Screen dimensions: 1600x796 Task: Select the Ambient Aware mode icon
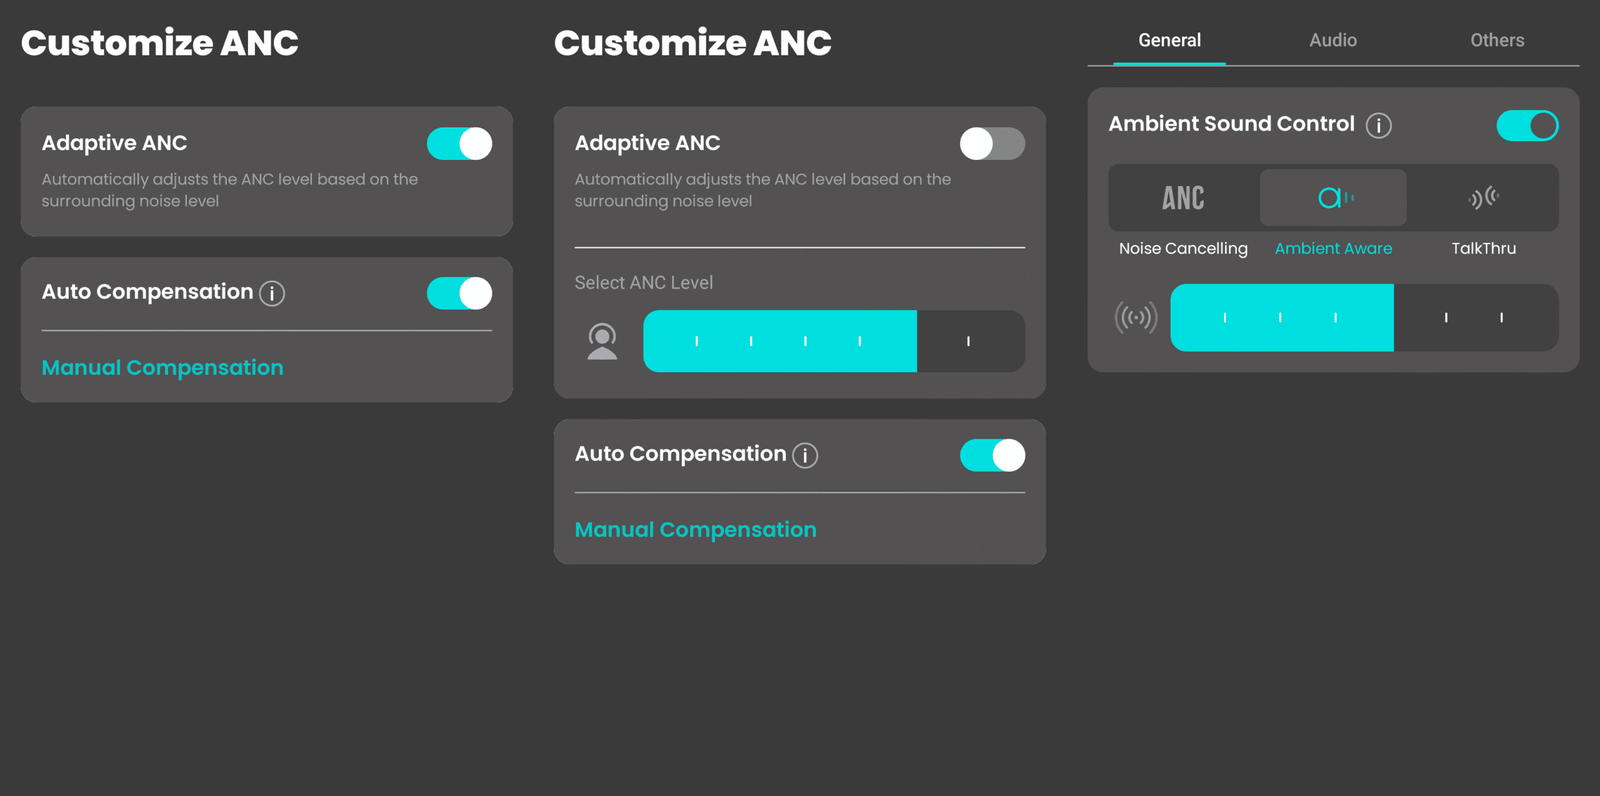coord(1333,198)
